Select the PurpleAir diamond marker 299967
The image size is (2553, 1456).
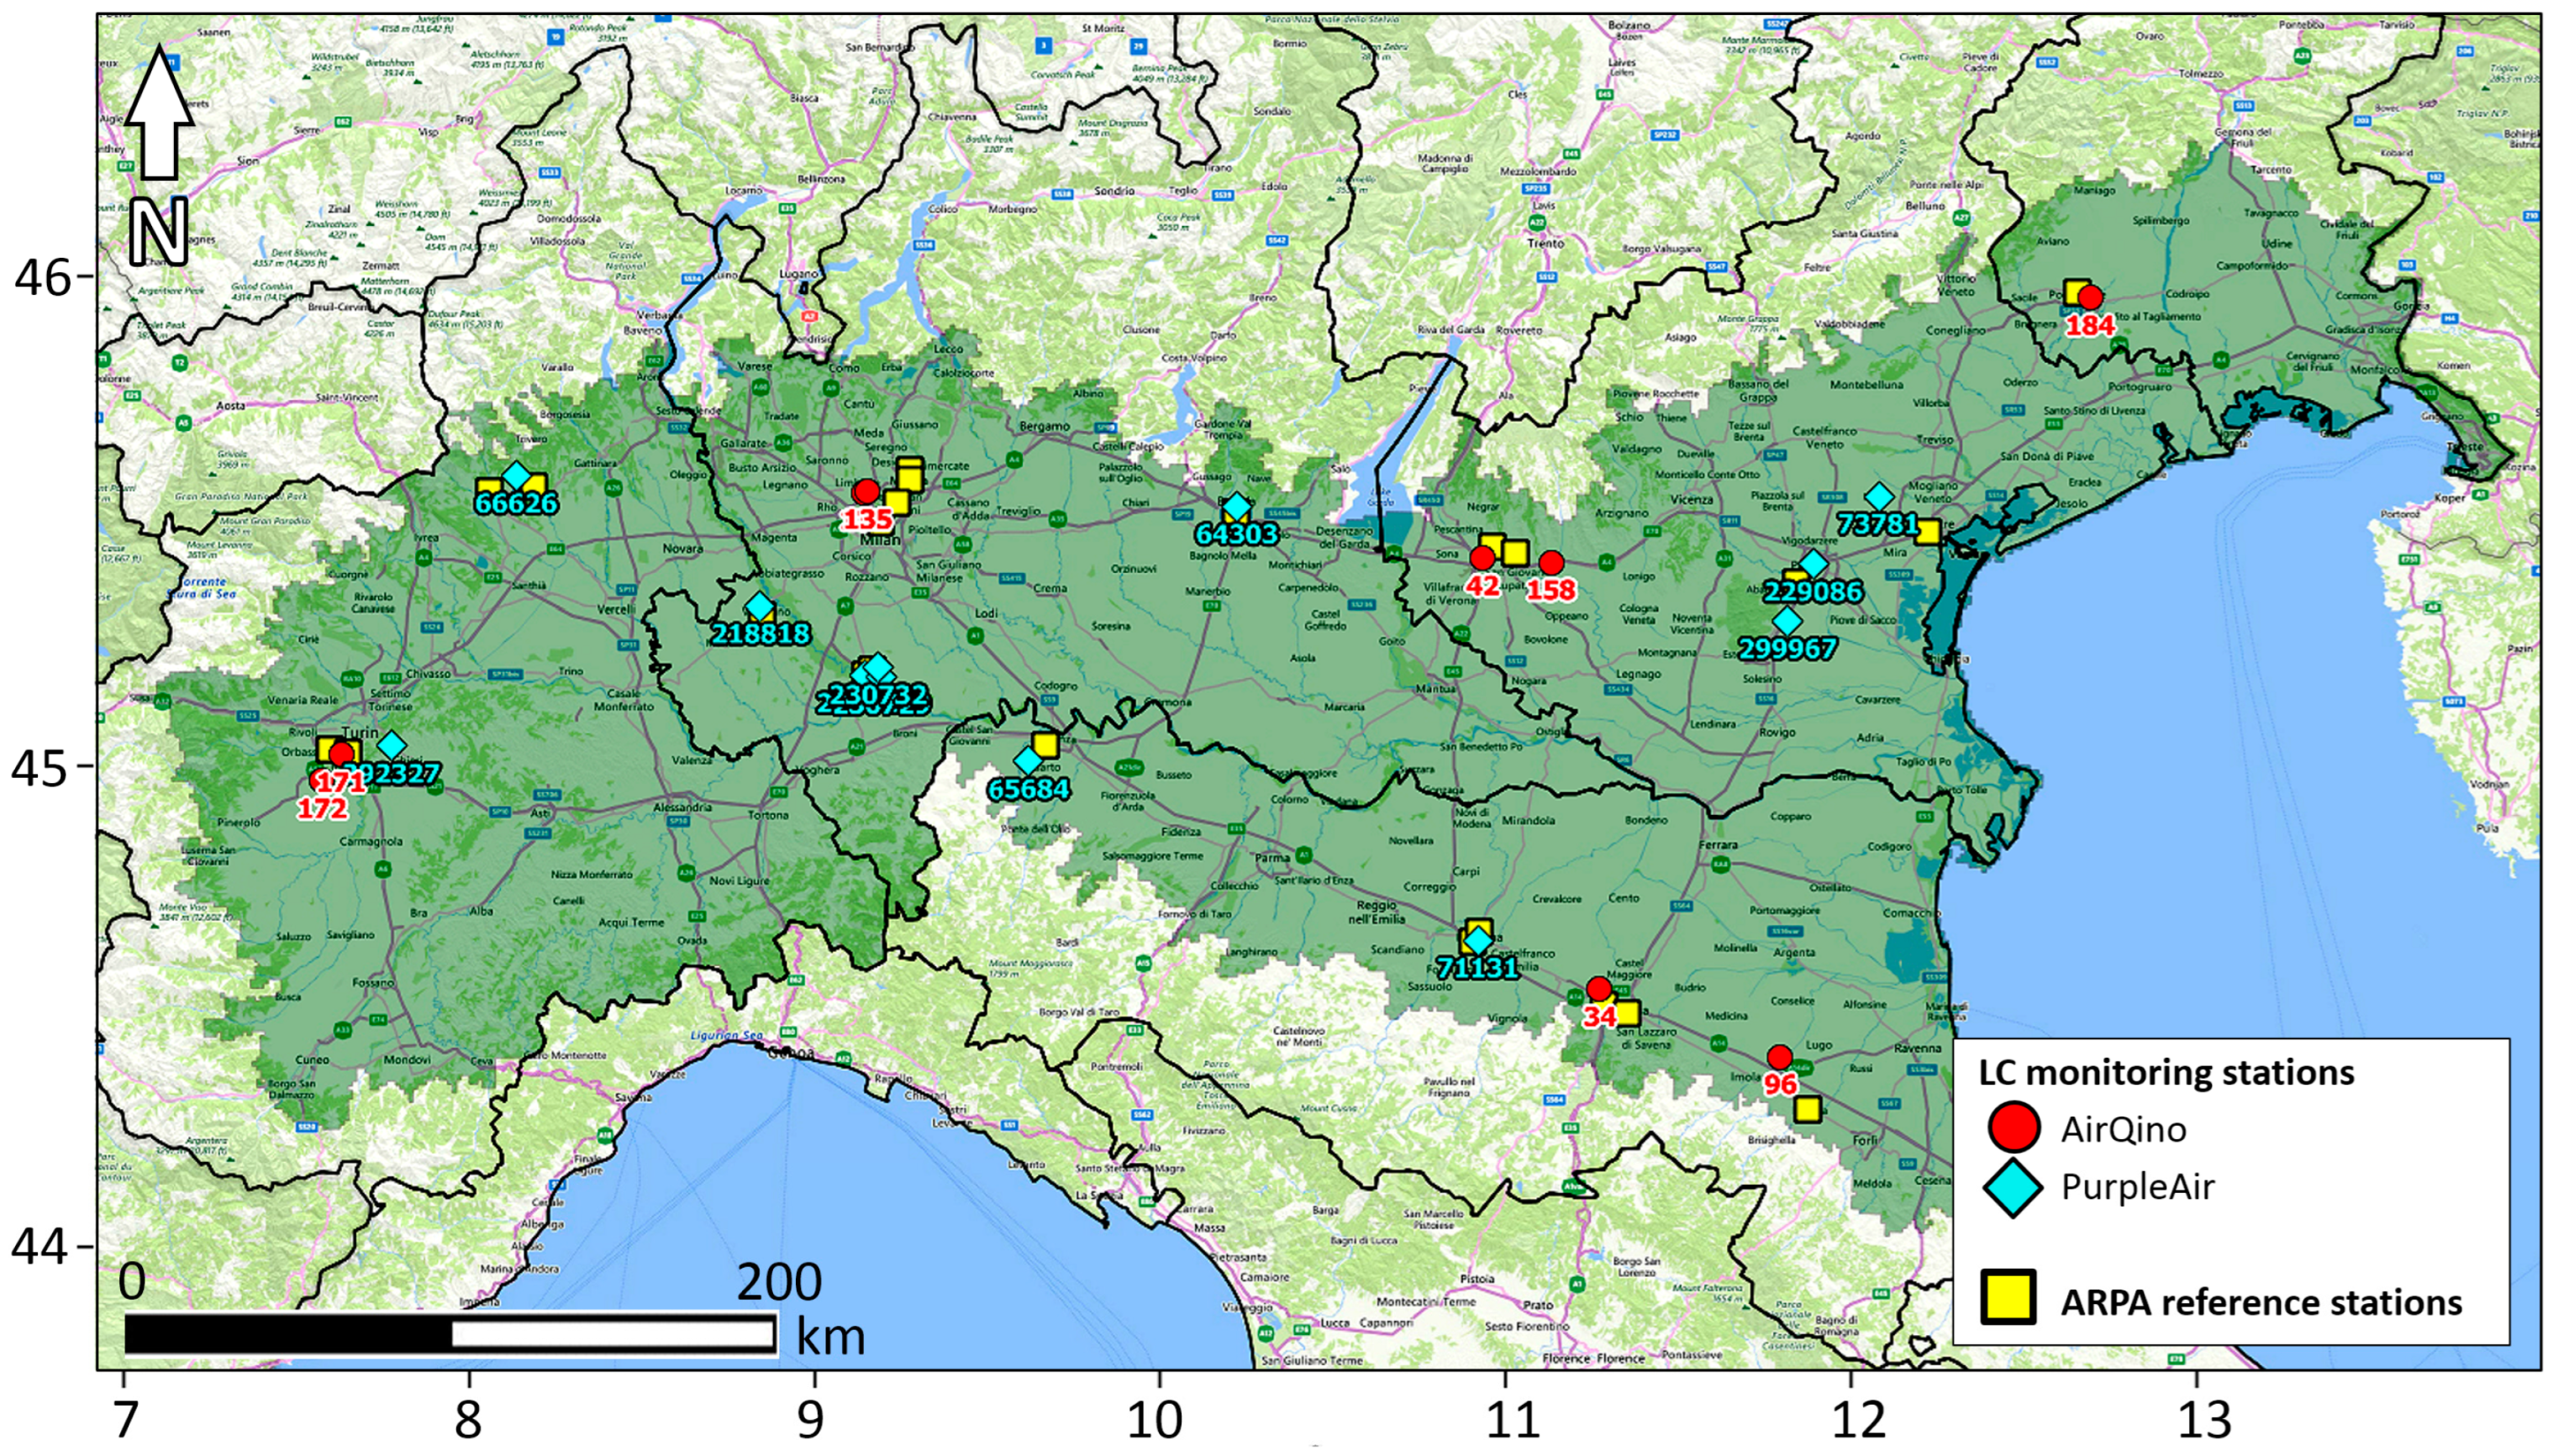pyautogui.click(x=1787, y=622)
